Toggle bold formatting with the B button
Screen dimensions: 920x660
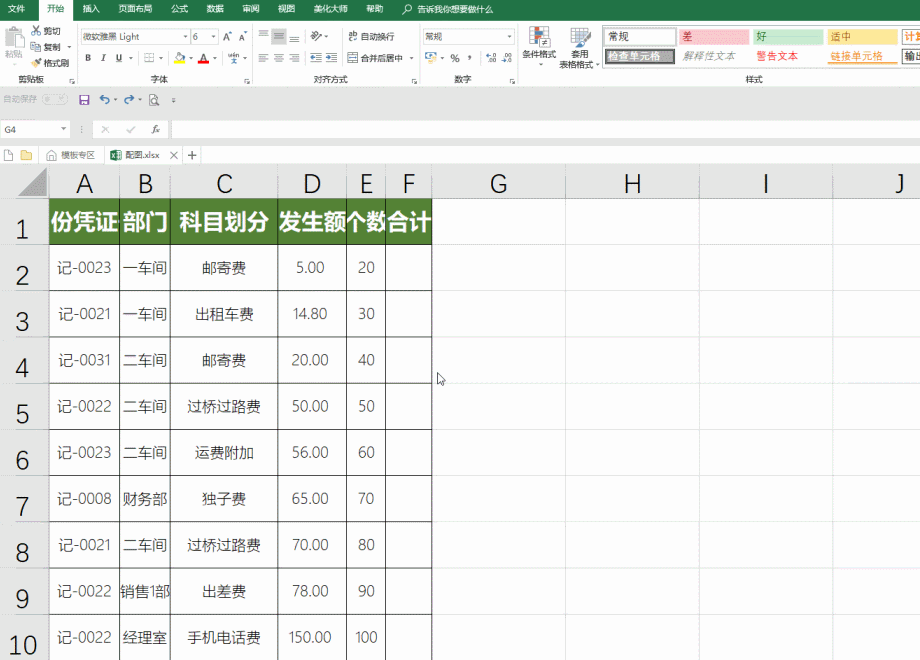click(88, 58)
